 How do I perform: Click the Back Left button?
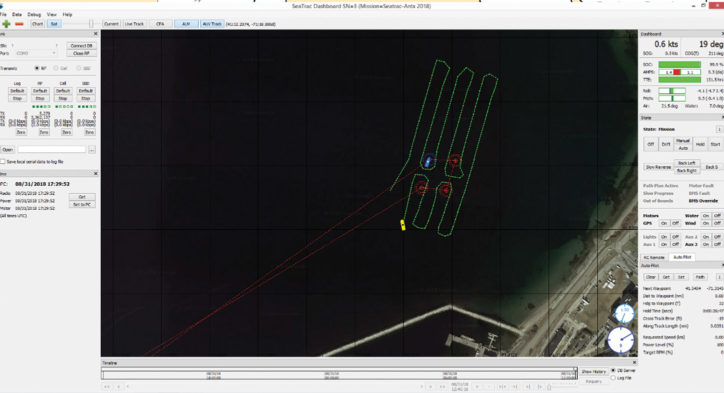pyautogui.click(x=687, y=163)
